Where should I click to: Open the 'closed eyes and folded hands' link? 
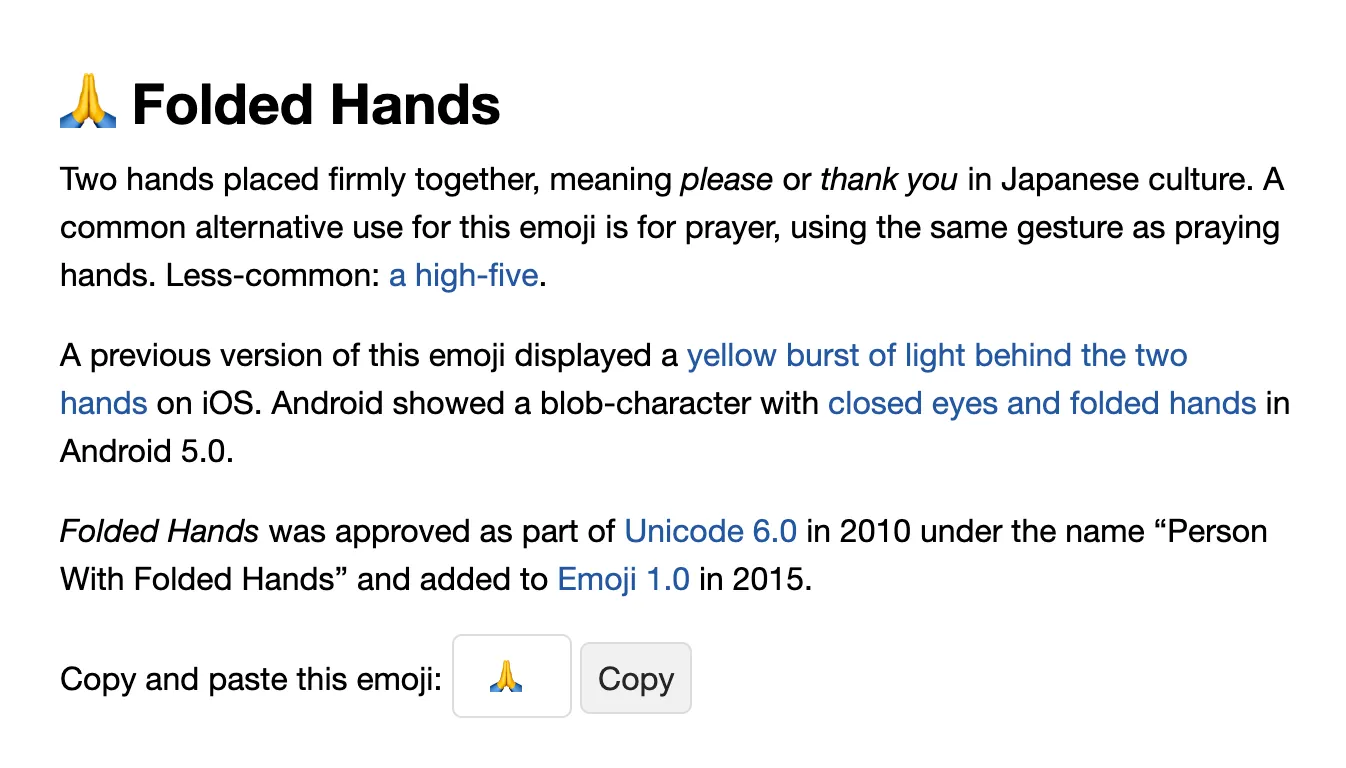coord(1041,403)
